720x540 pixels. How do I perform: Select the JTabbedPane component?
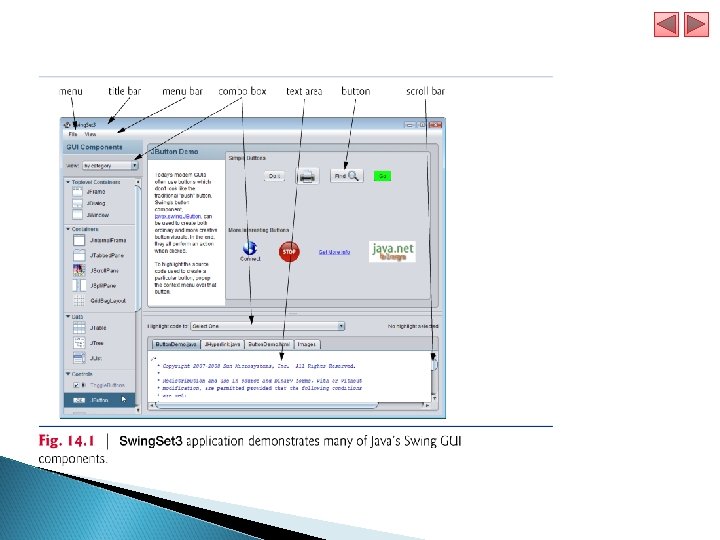coord(99,255)
